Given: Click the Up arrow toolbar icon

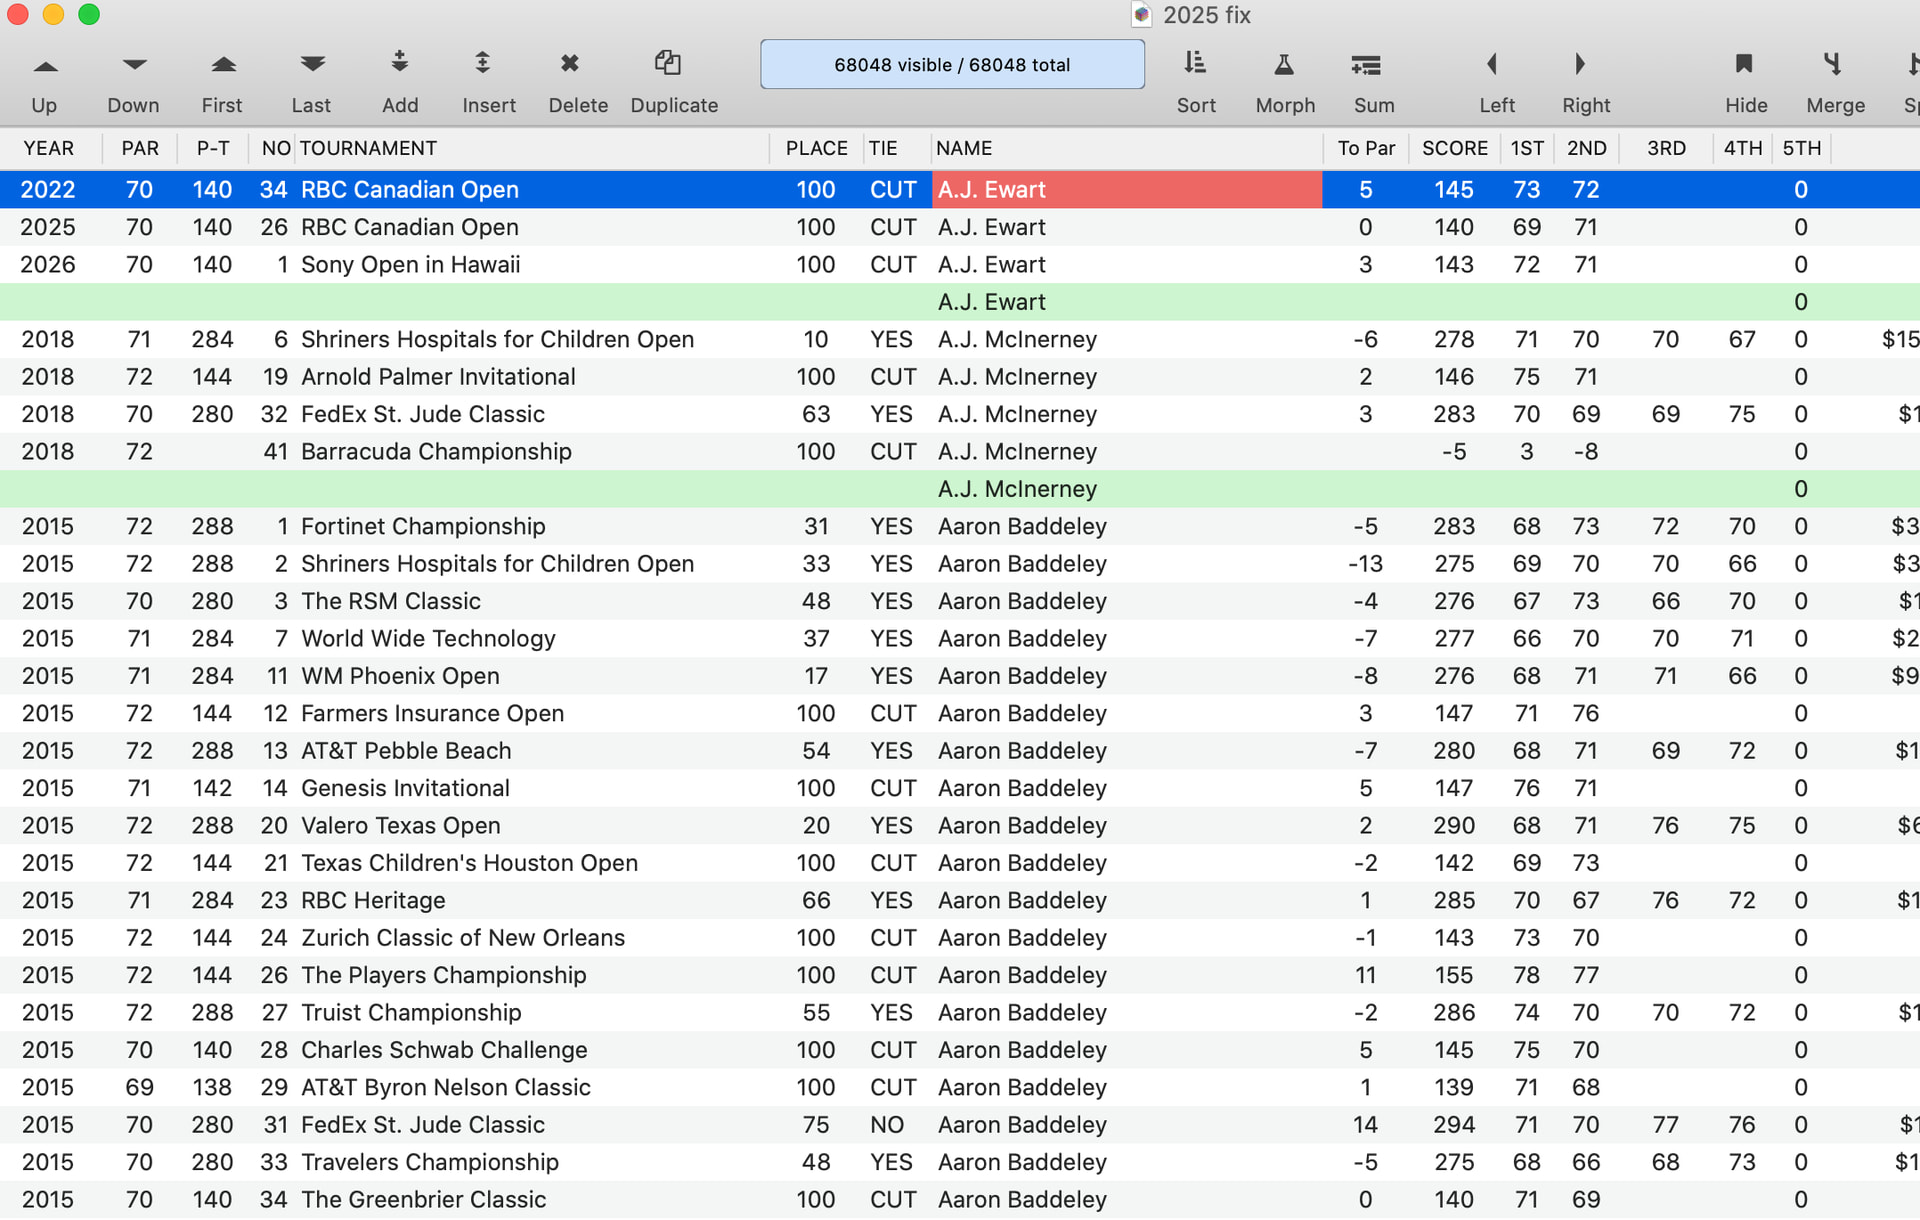Looking at the screenshot, I should pyautogui.click(x=44, y=66).
